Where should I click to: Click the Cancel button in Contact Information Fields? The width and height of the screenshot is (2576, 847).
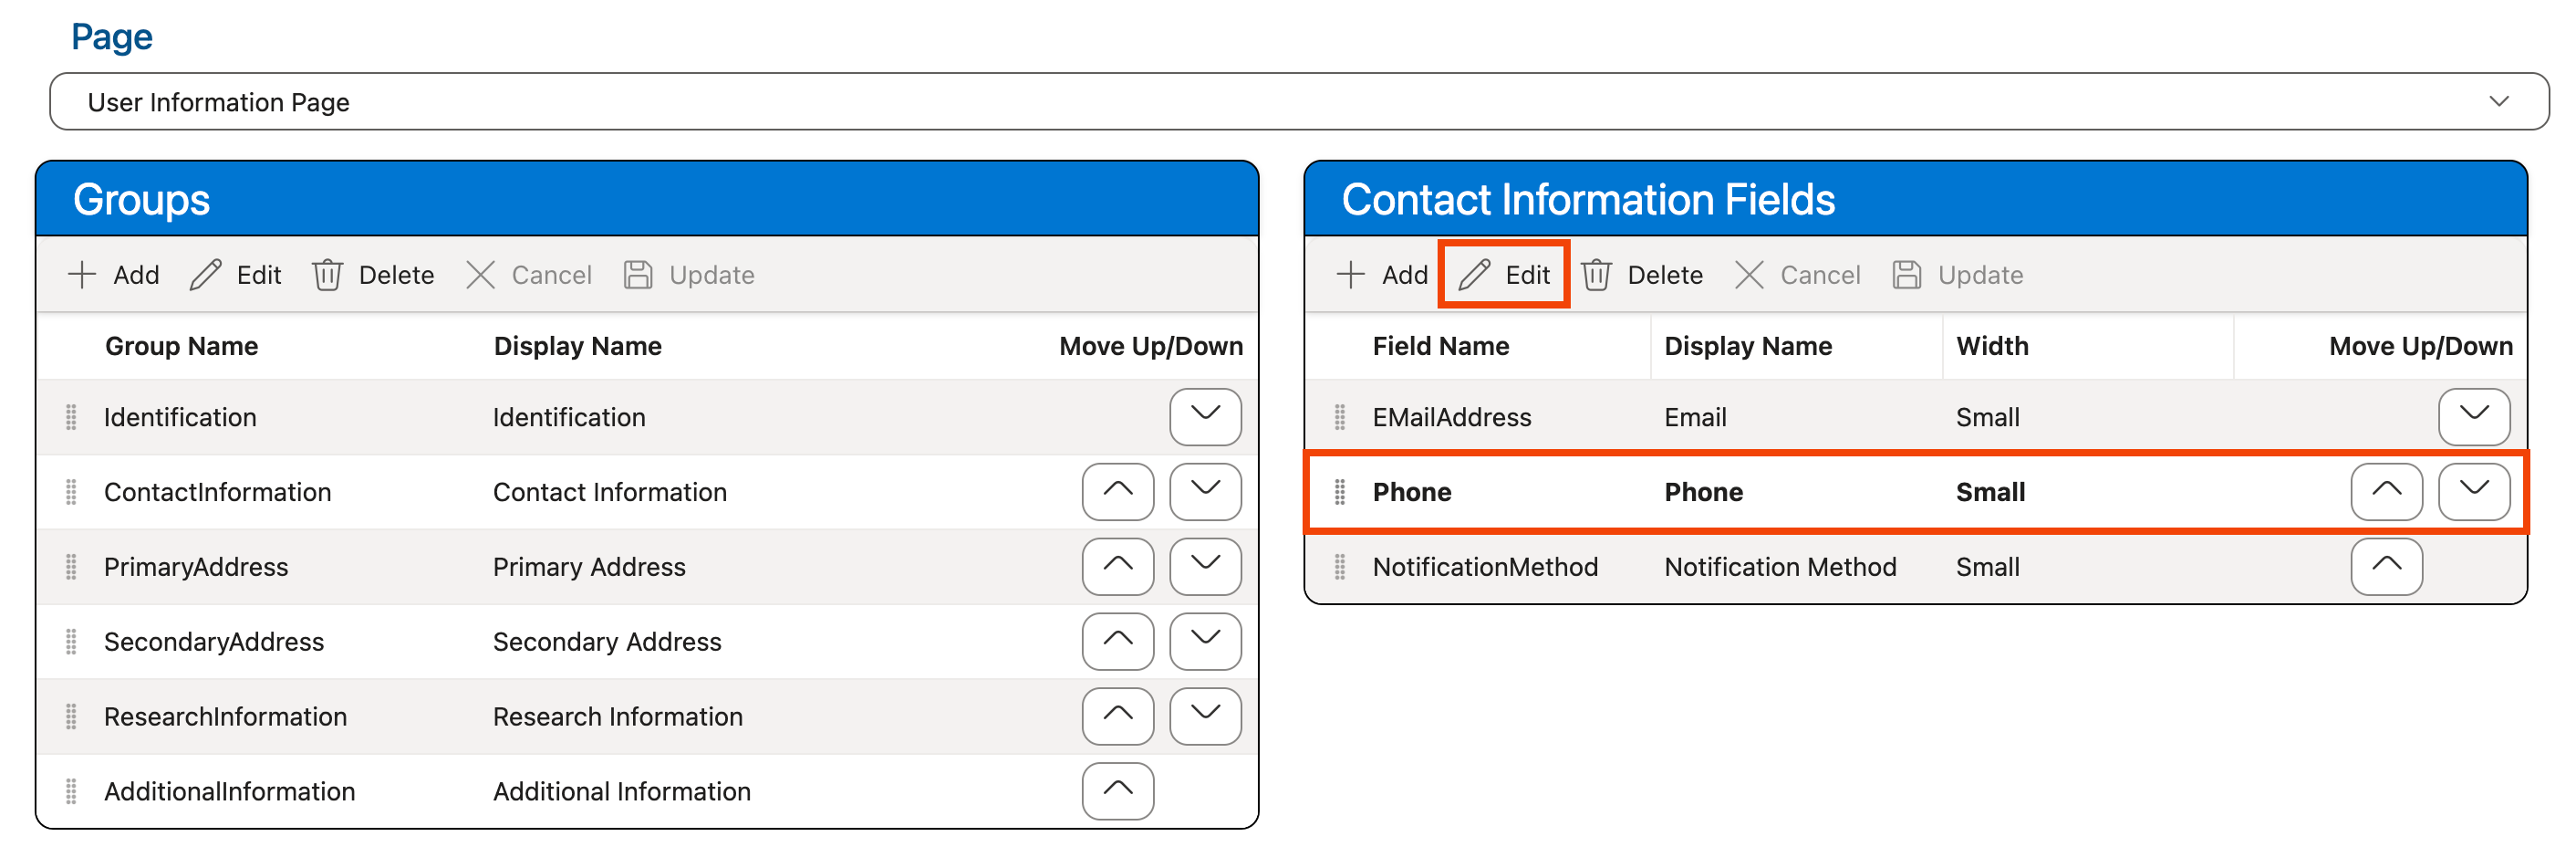(1798, 274)
